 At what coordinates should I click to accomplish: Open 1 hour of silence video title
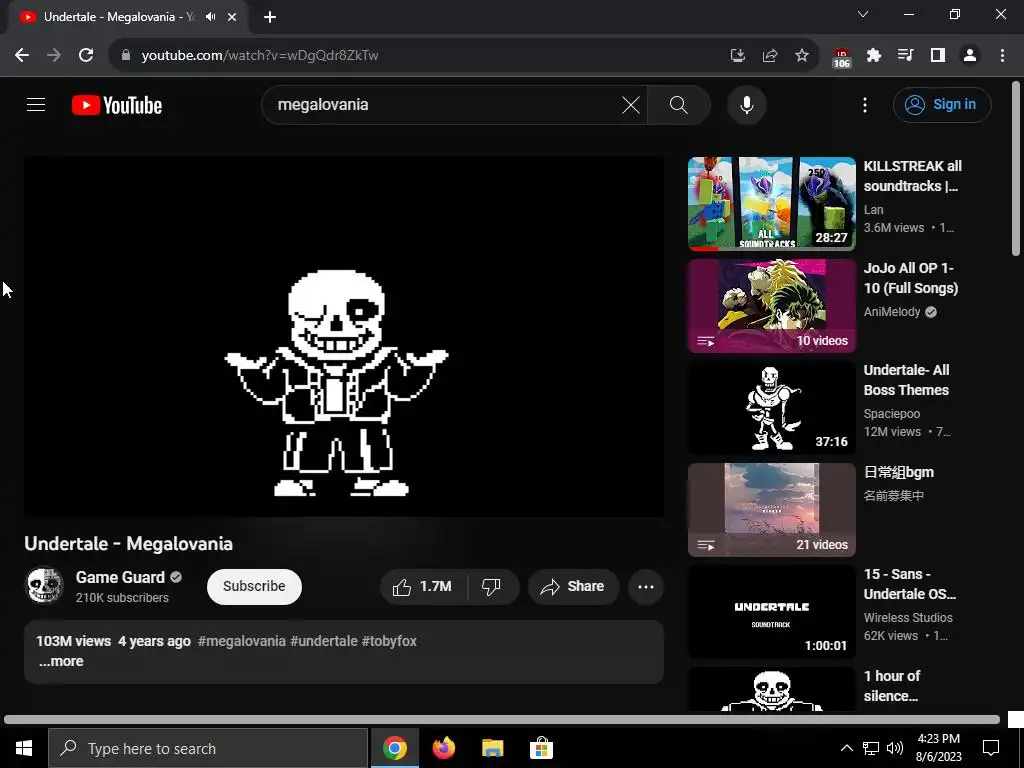[x=891, y=686]
